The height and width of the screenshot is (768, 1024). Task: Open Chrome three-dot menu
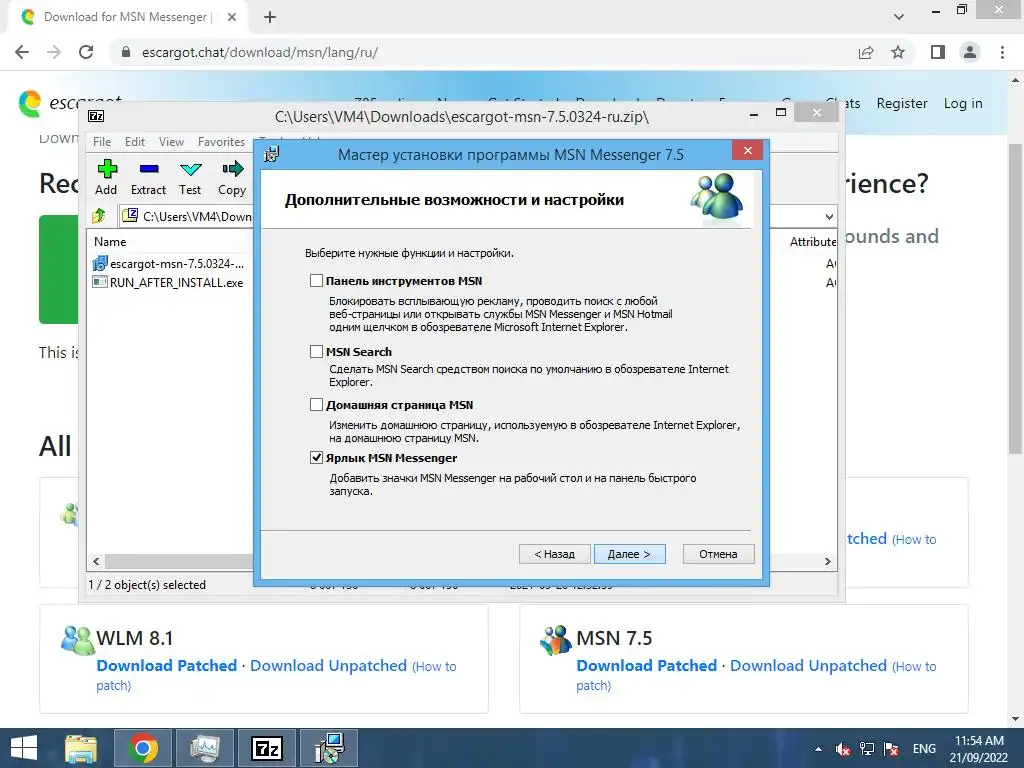pyautogui.click(x=1002, y=52)
